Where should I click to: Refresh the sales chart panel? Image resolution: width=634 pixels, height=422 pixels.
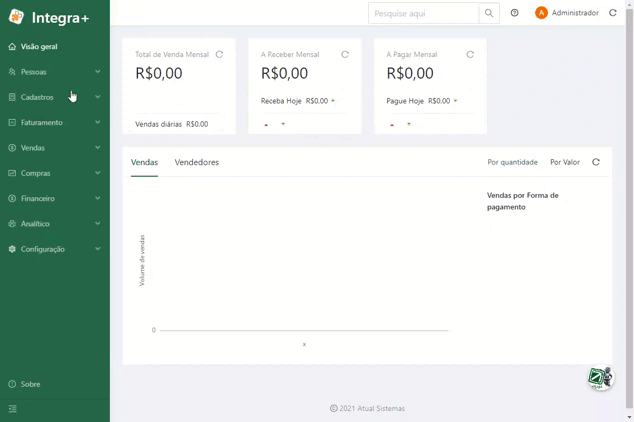click(596, 162)
